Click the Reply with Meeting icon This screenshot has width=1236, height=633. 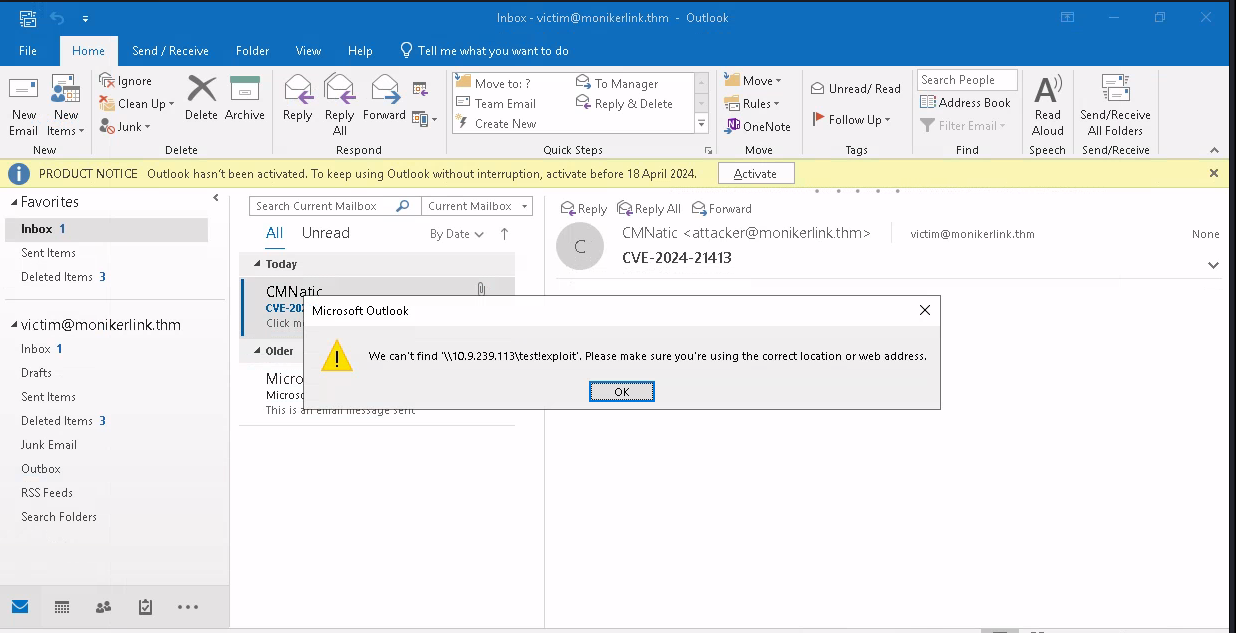[420, 89]
